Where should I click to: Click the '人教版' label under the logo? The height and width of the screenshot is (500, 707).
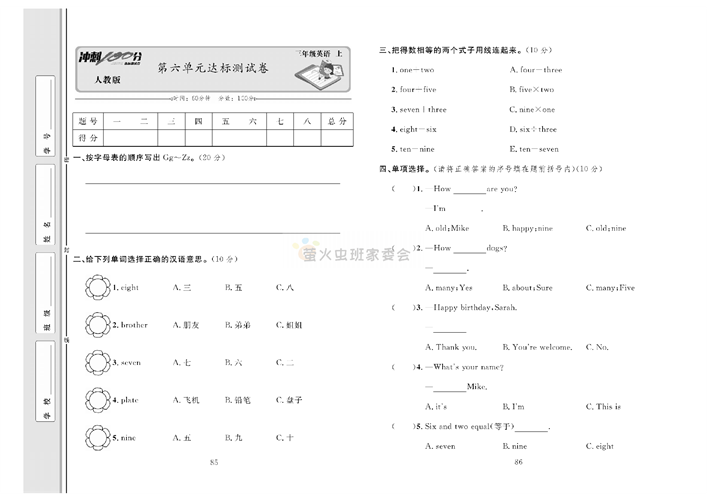[x=107, y=80]
